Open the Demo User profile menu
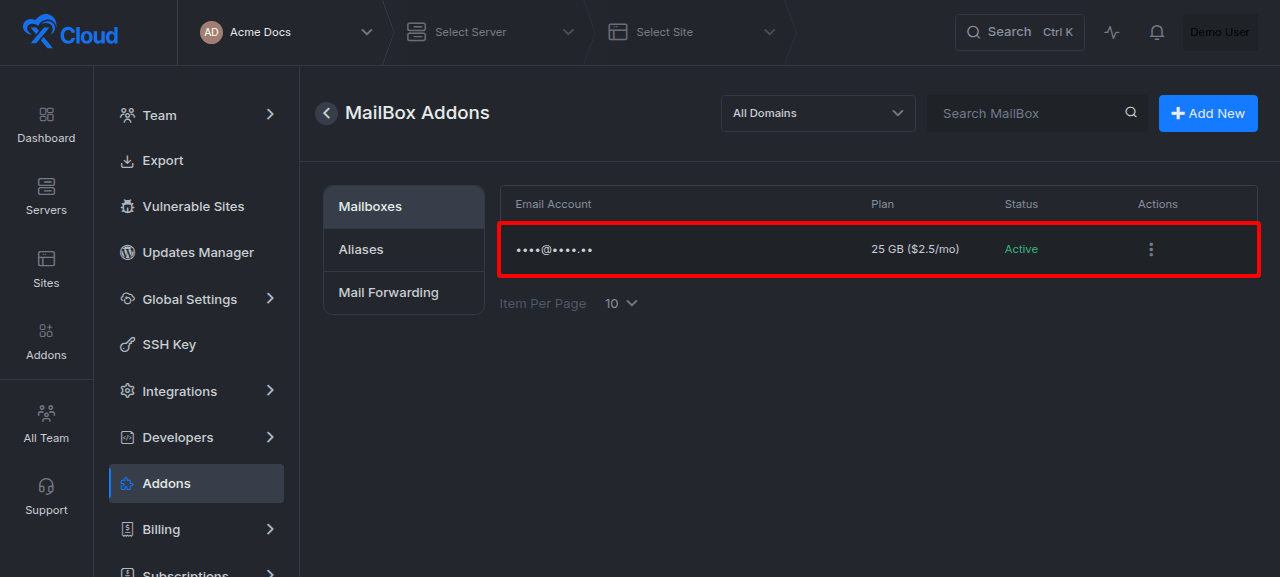The width and height of the screenshot is (1280, 577). tap(1220, 32)
